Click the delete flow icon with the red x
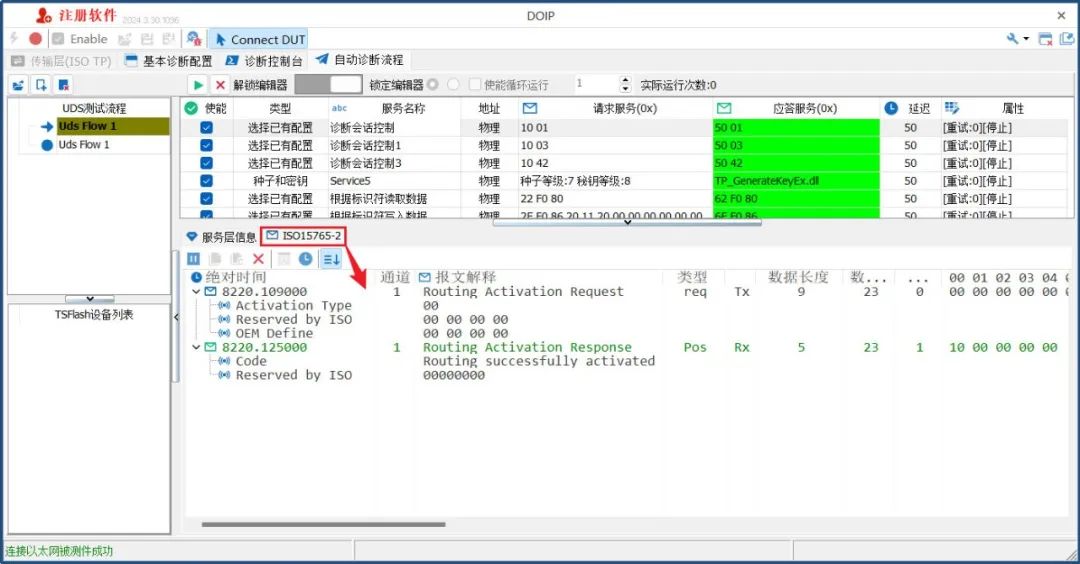 [x=63, y=85]
